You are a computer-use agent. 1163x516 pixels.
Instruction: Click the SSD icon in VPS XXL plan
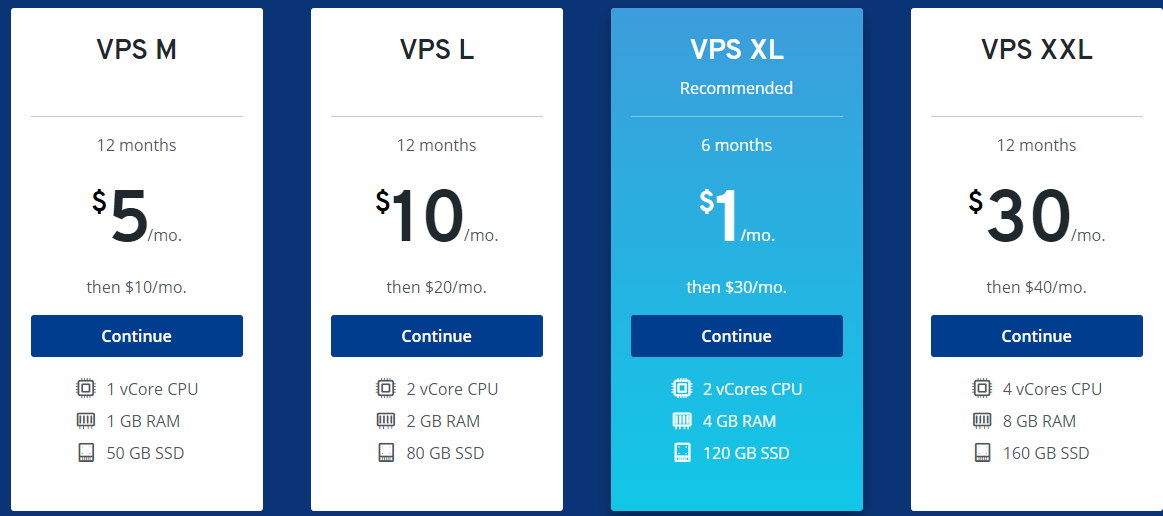[x=982, y=452]
